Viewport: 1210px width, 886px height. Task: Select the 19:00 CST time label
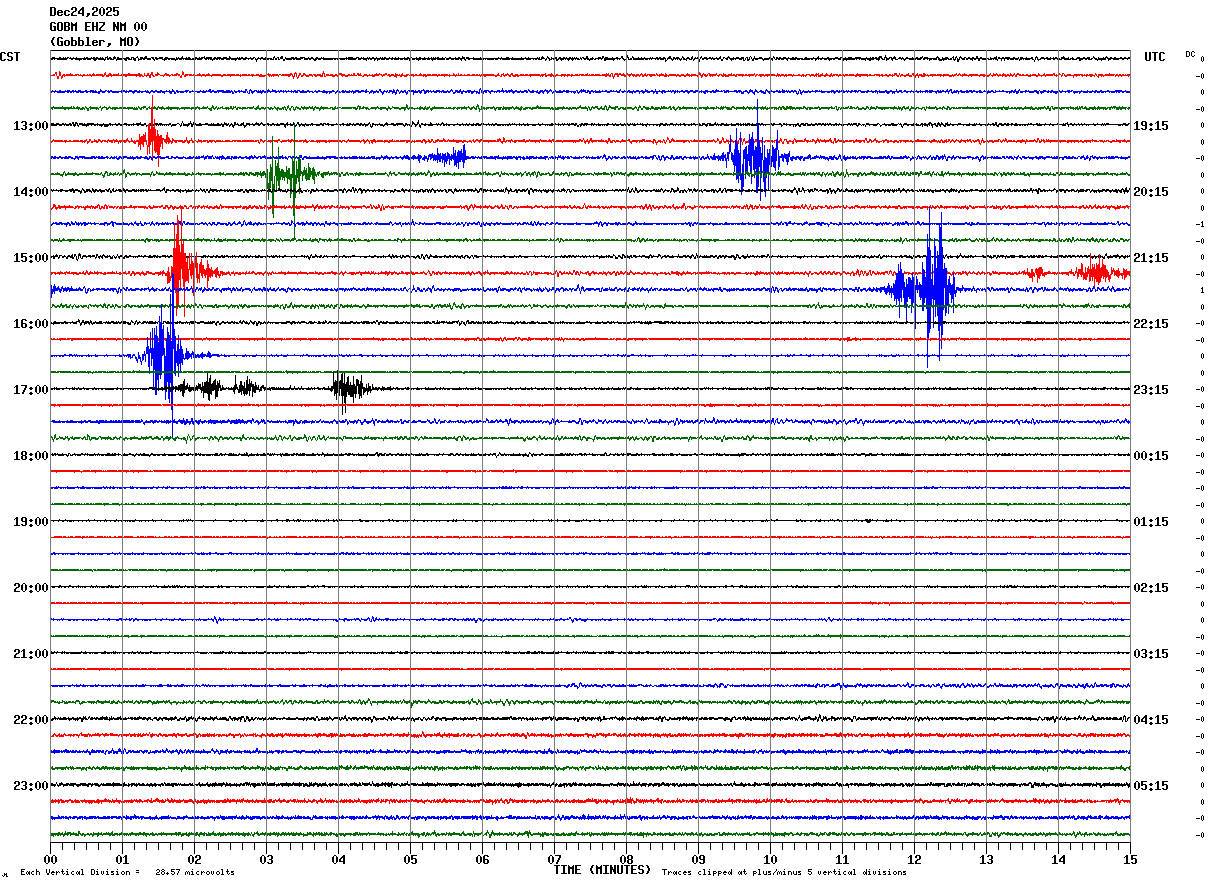tap(30, 522)
